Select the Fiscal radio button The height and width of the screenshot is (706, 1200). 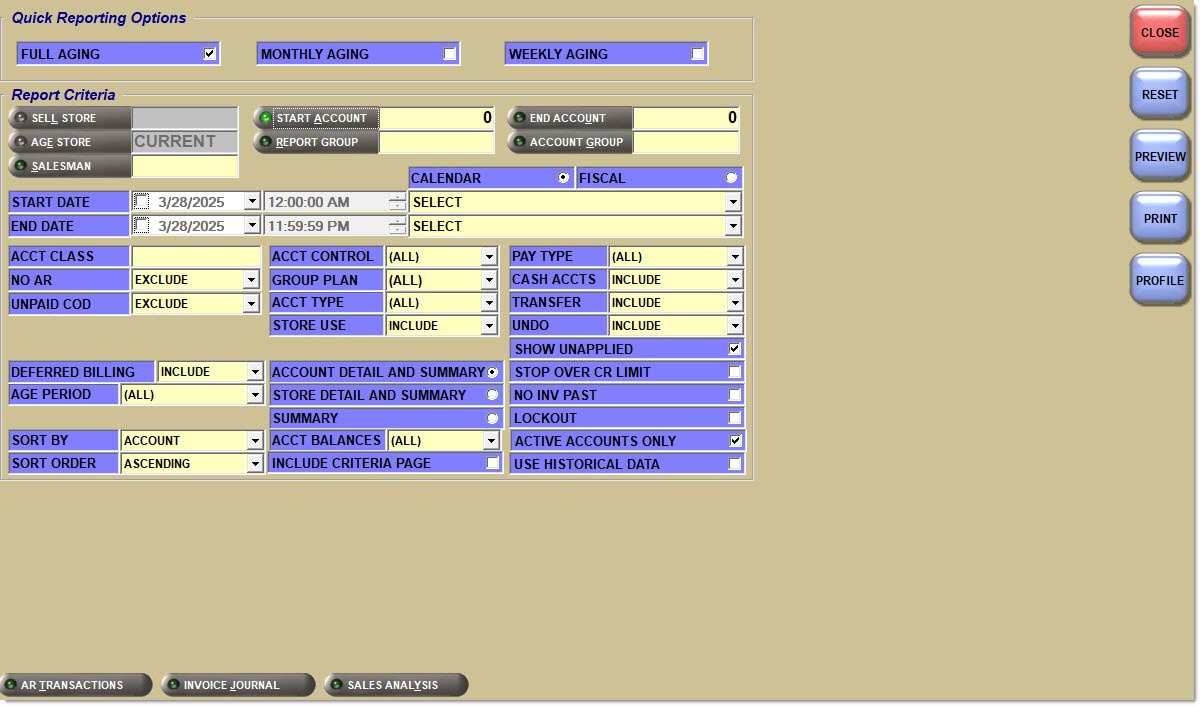click(732, 178)
